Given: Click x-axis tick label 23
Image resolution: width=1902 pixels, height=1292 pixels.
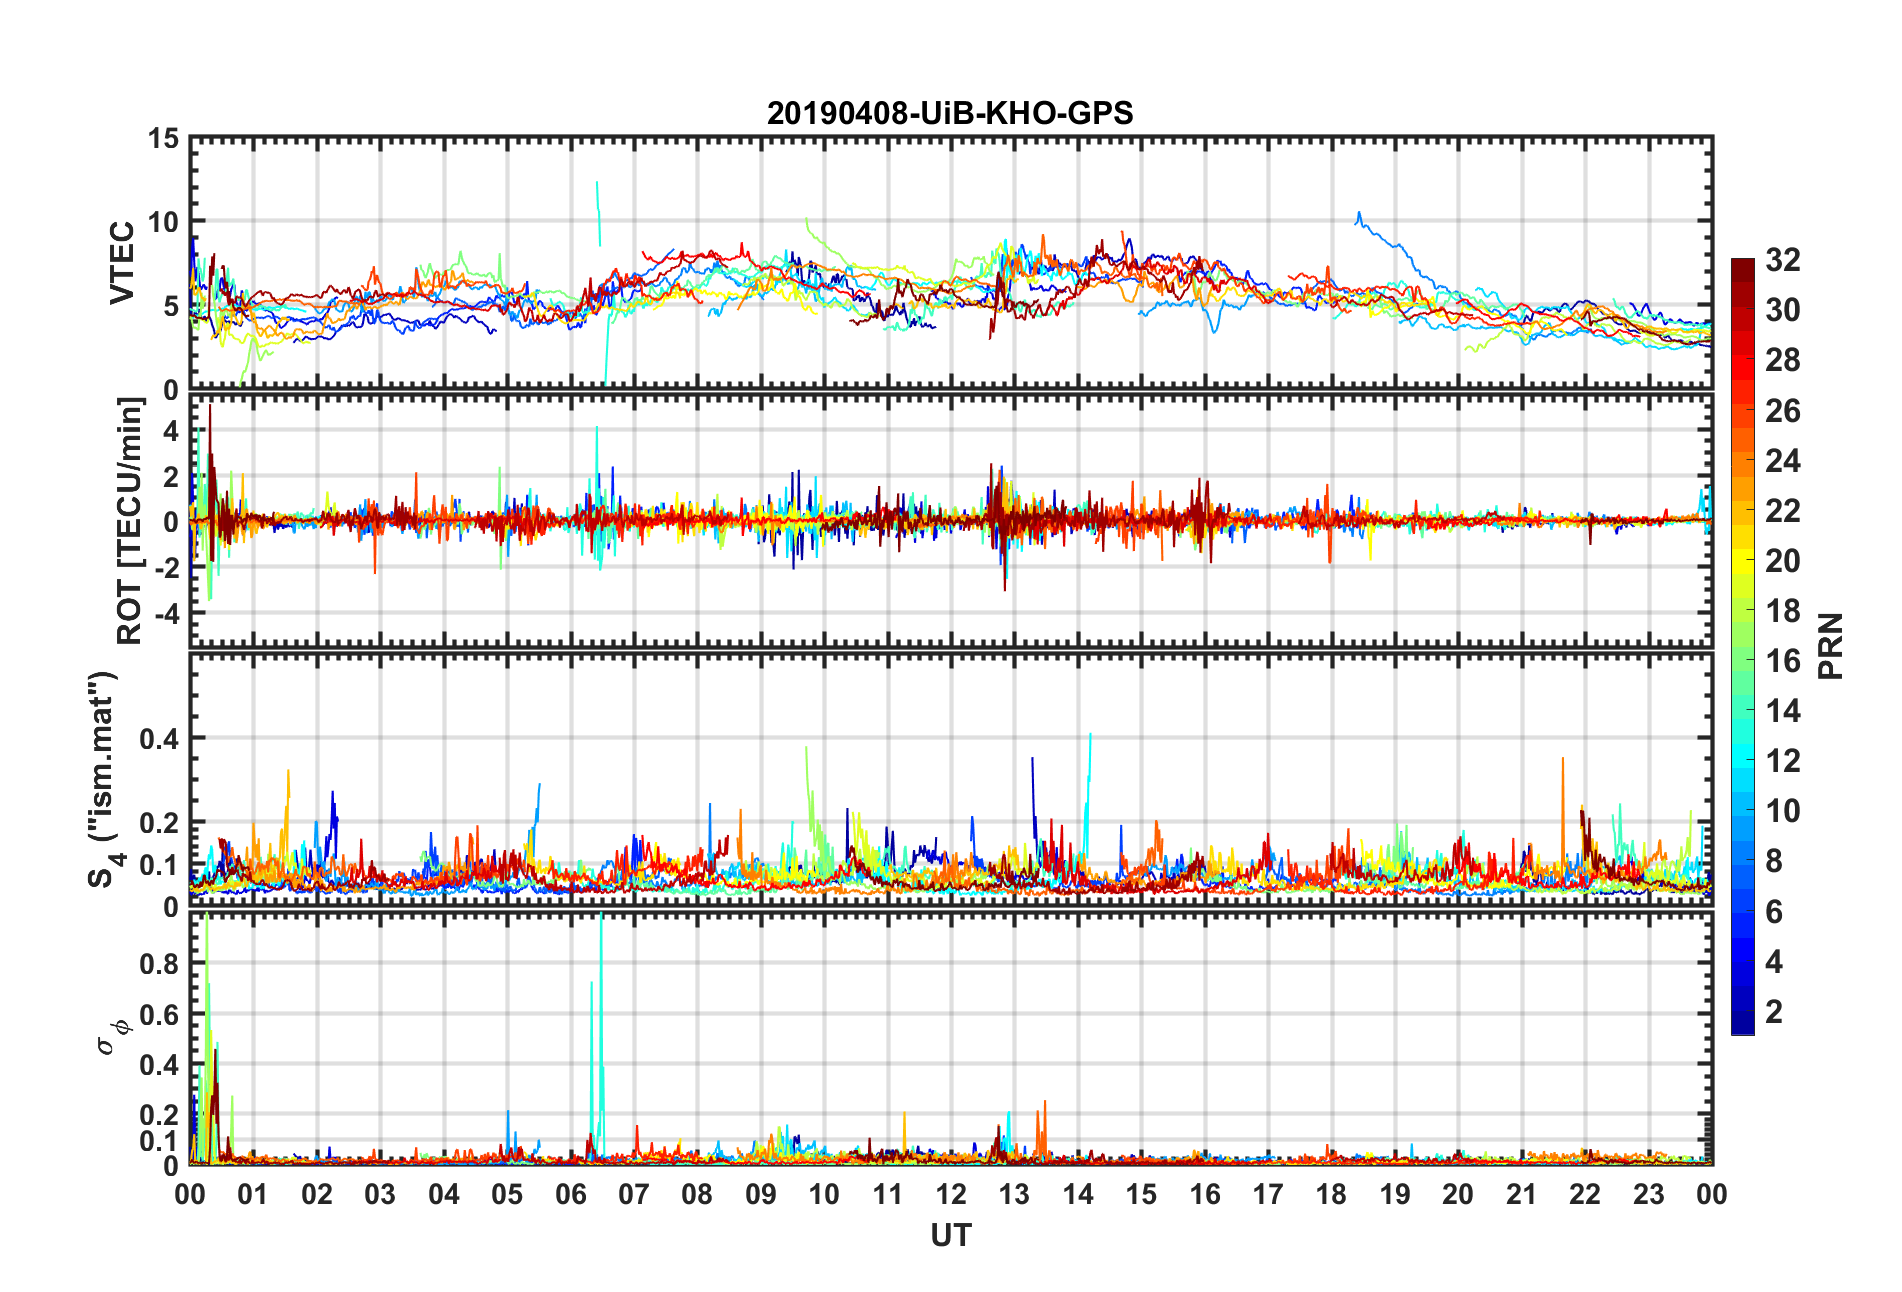Looking at the screenshot, I should click(x=1648, y=1194).
